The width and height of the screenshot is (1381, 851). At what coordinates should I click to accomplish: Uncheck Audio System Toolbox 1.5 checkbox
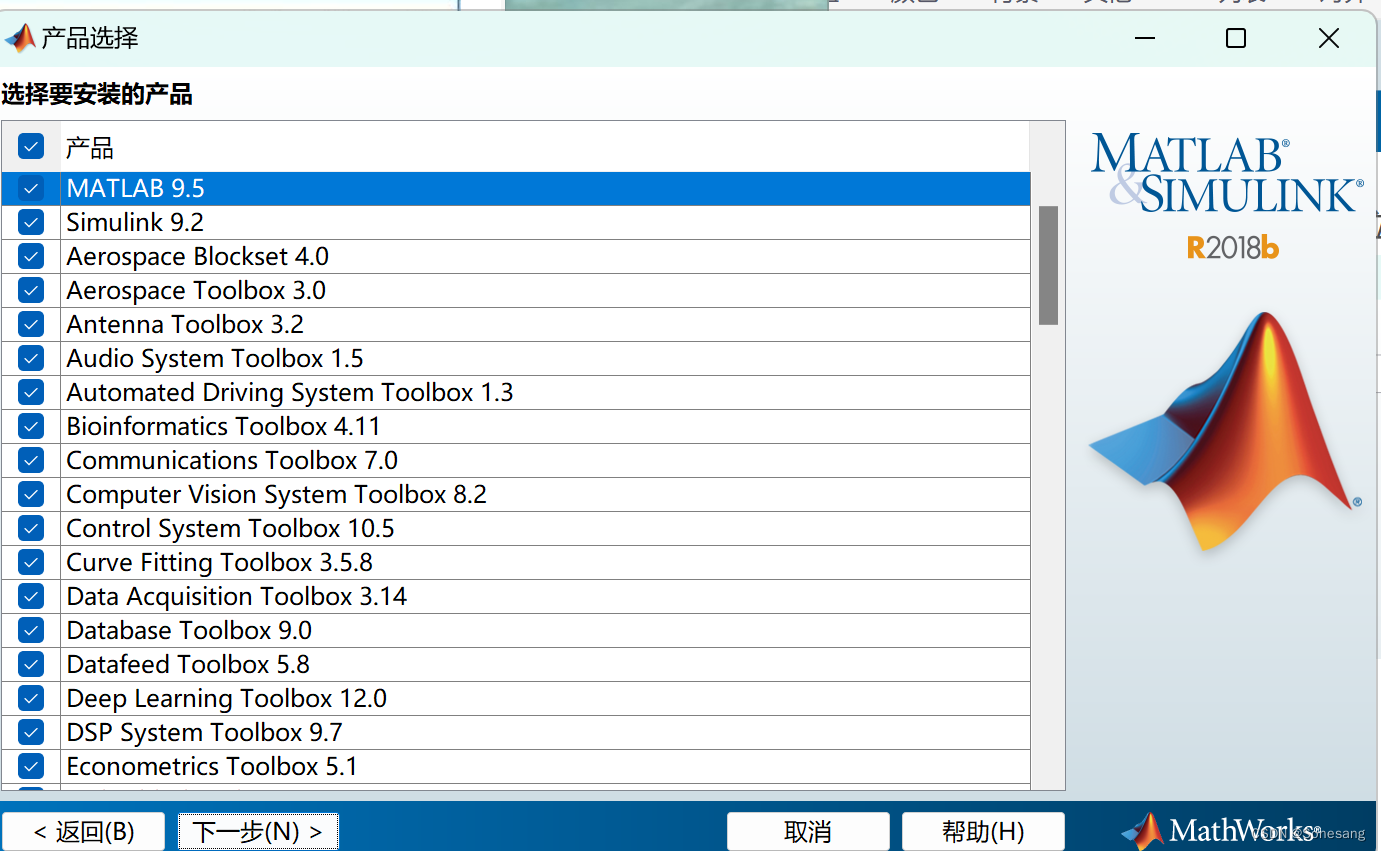pos(31,358)
